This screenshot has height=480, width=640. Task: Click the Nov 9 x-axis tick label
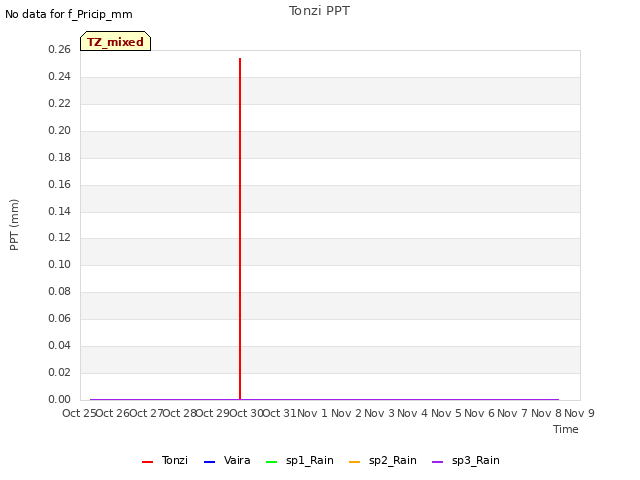(x=579, y=413)
